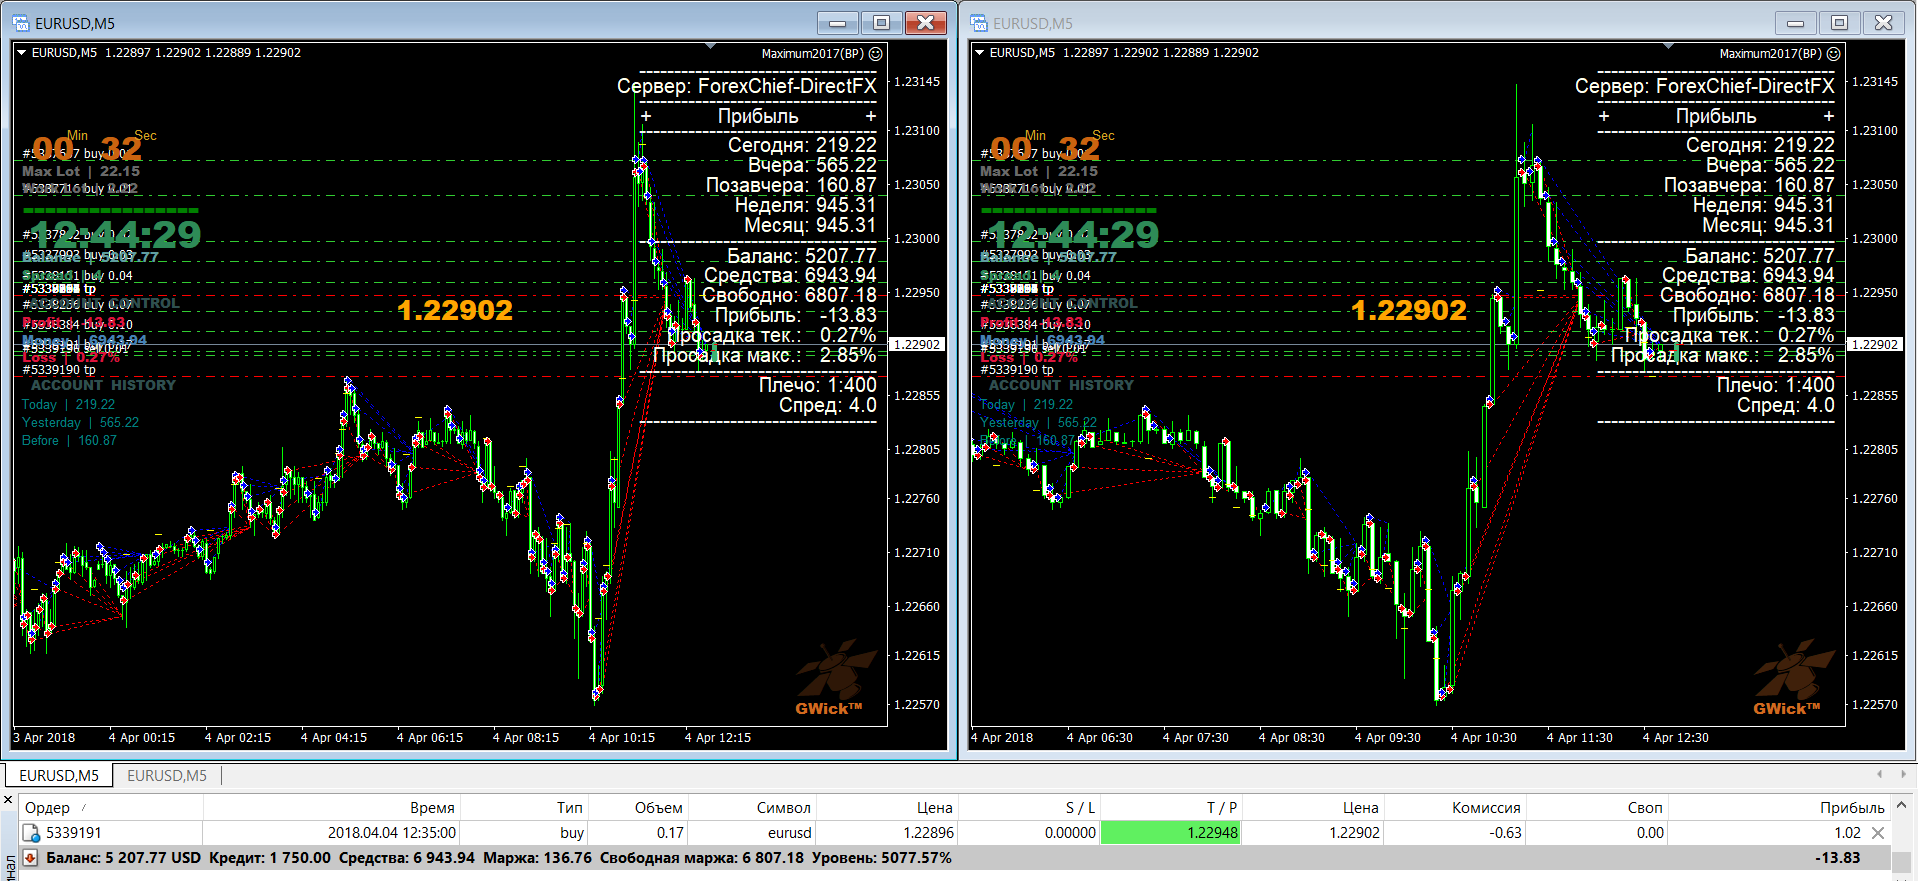
Task: Click the chart icon in right EURUSD,M5 title bar
Action: coord(979,23)
